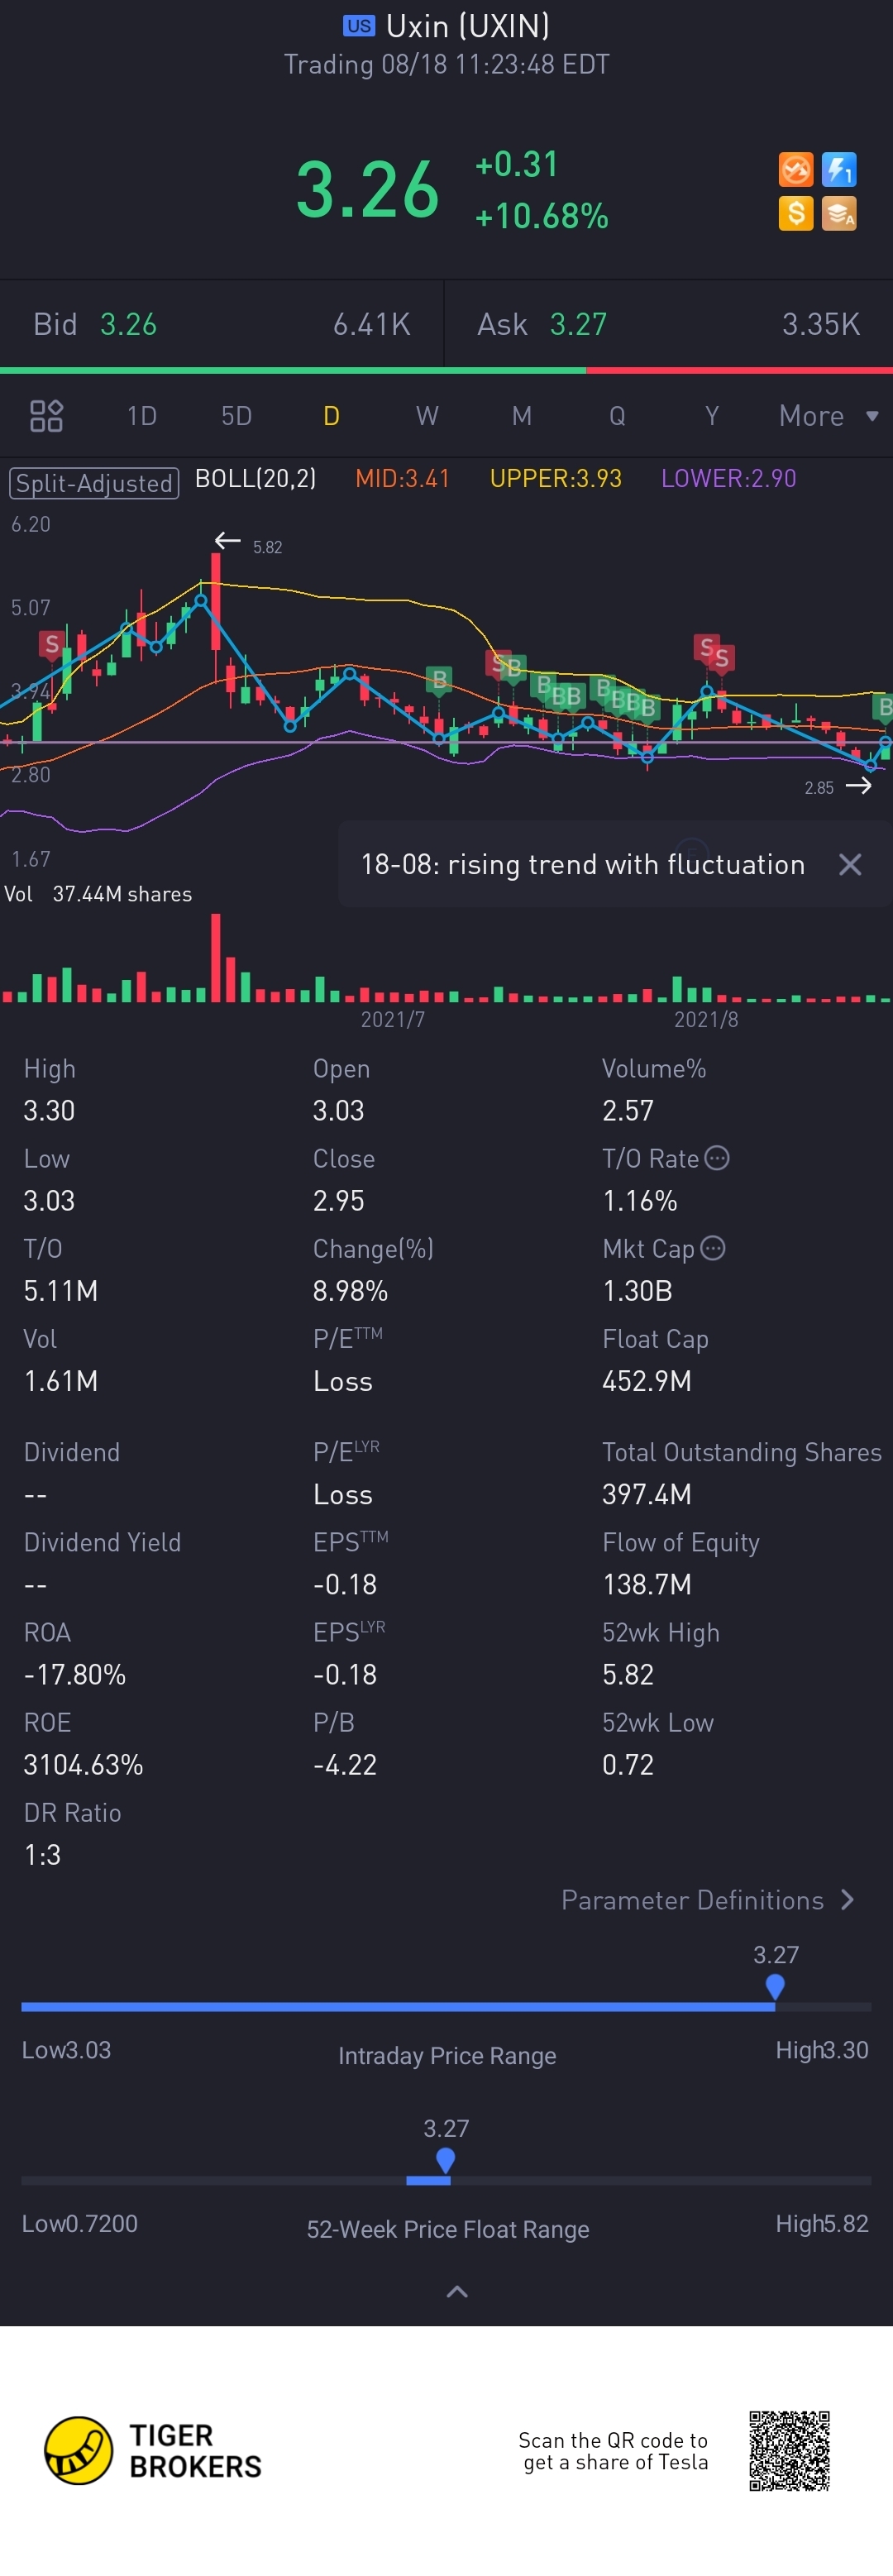Tap the Bid 3.26 price
The image size is (893, 2576).
tap(128, 324)
